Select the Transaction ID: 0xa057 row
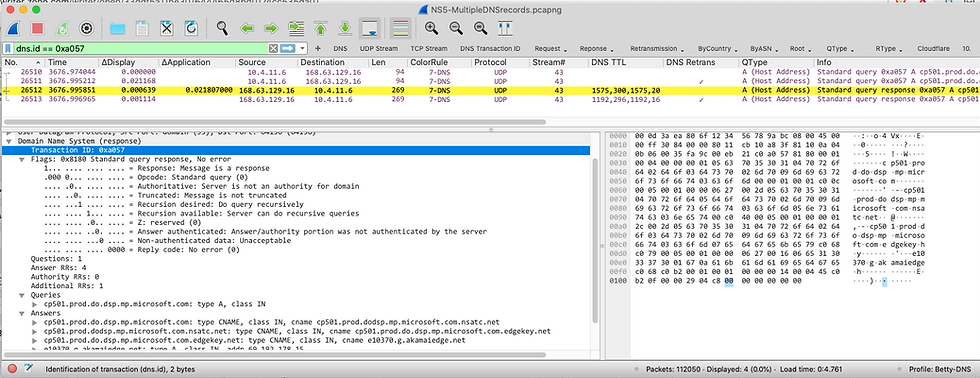980x378 pixels. [x=295, y=151]
